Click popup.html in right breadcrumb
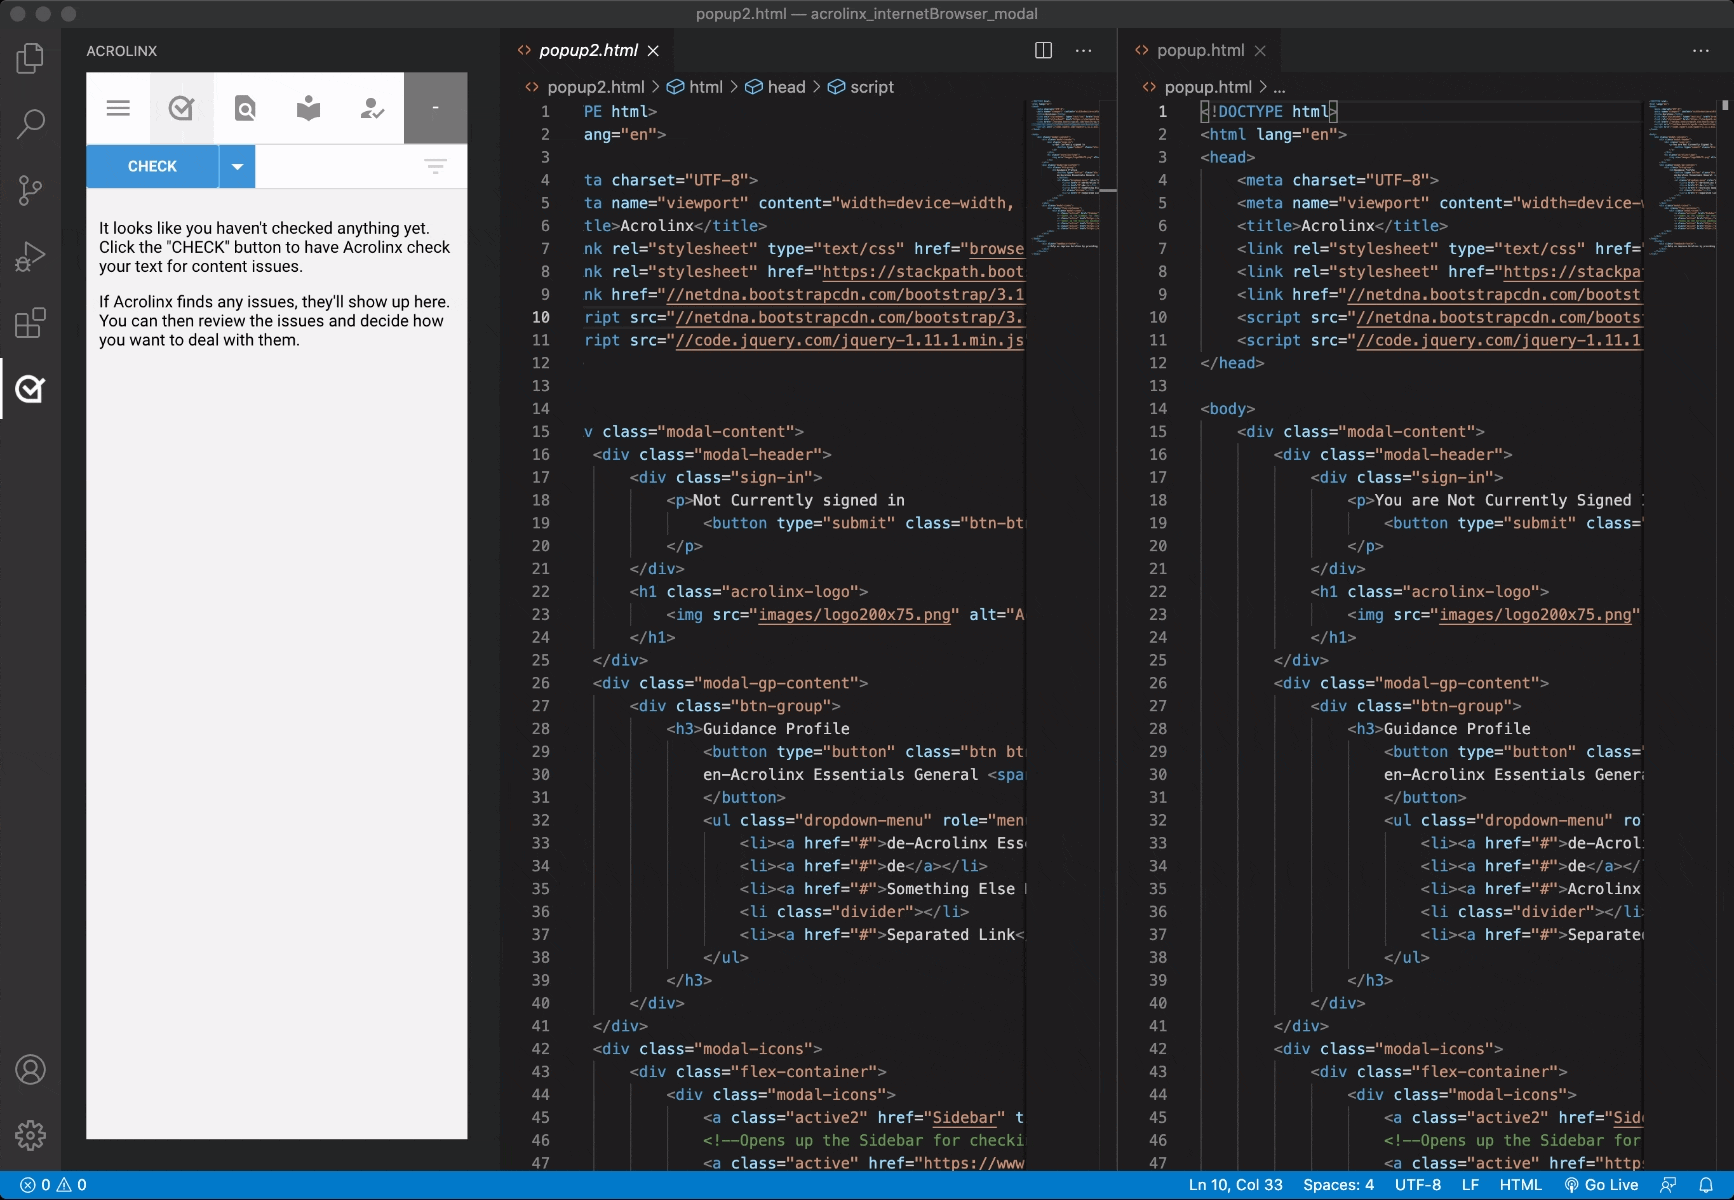The height and width of the screenshot is (1200, 1734). click(1208, 87)
